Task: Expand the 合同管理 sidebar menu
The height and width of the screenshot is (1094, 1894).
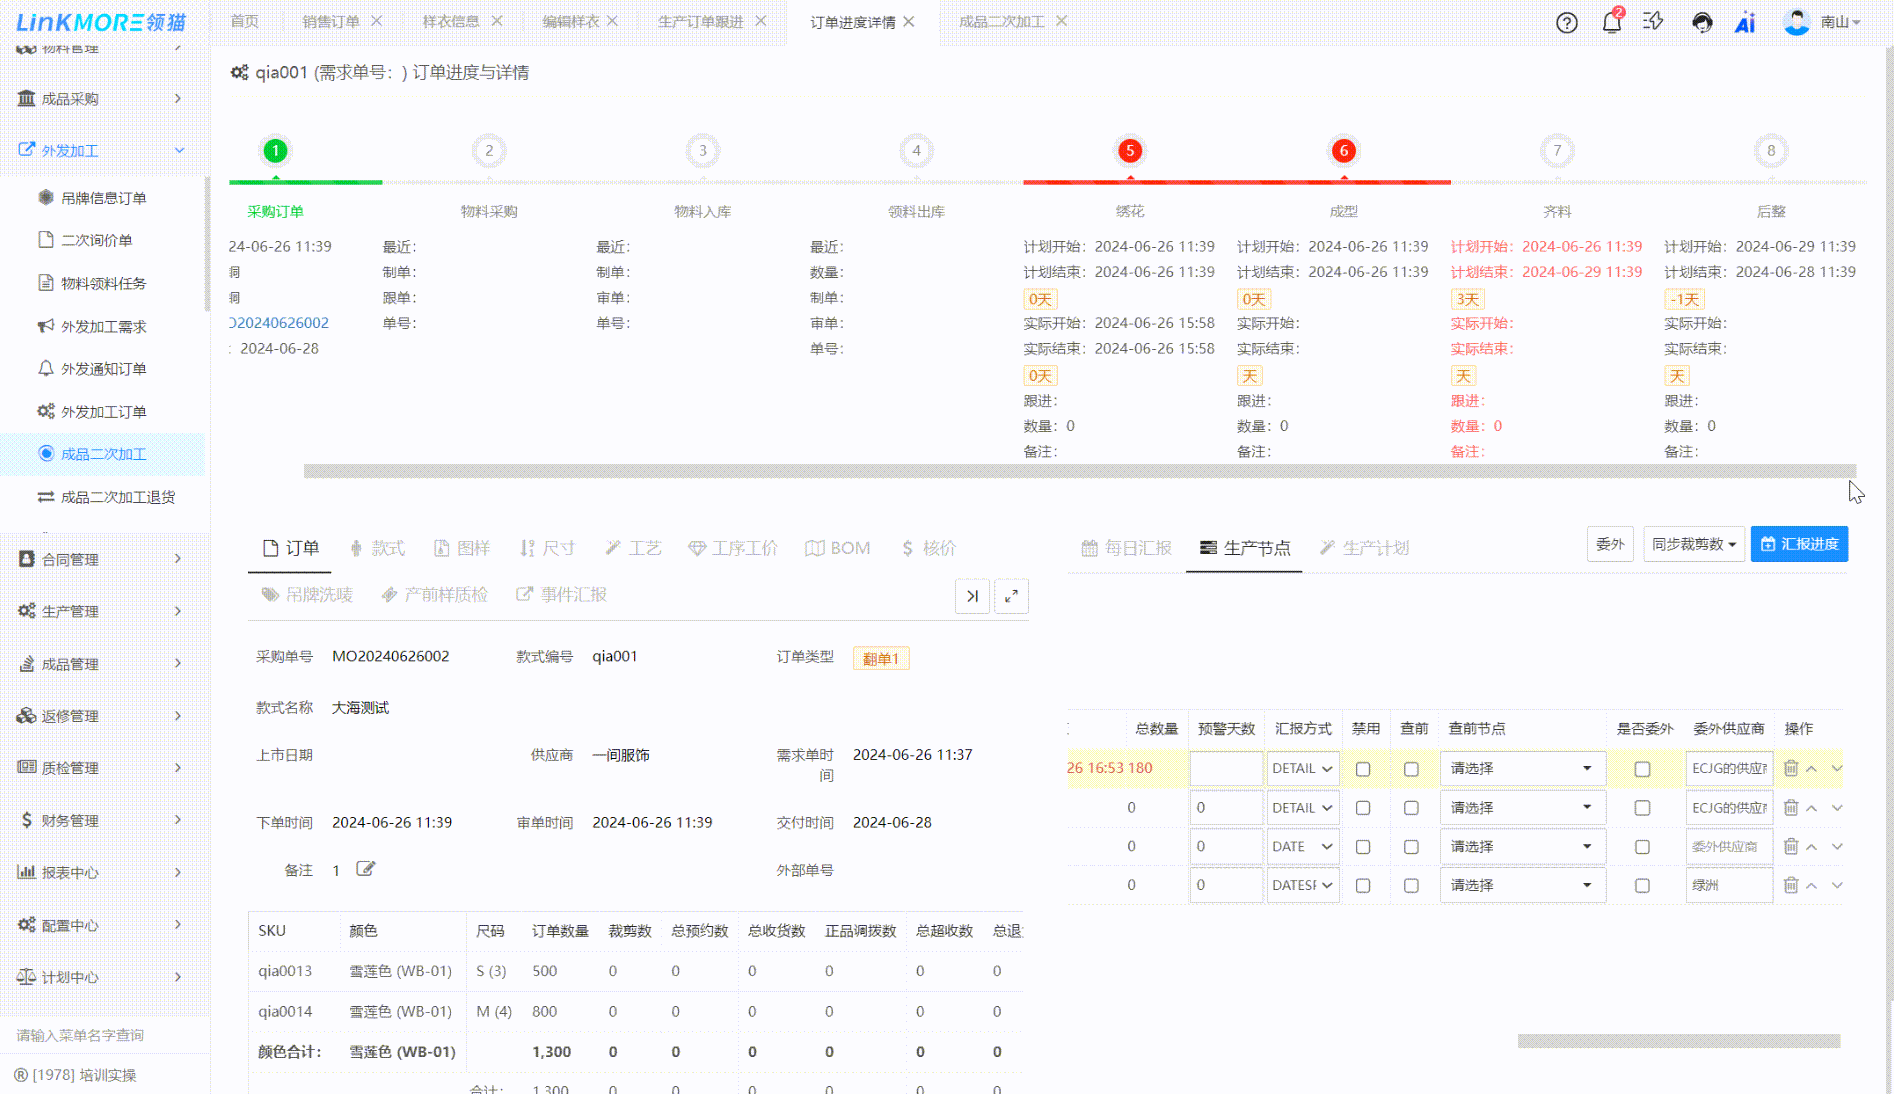Action: [100, 559]
